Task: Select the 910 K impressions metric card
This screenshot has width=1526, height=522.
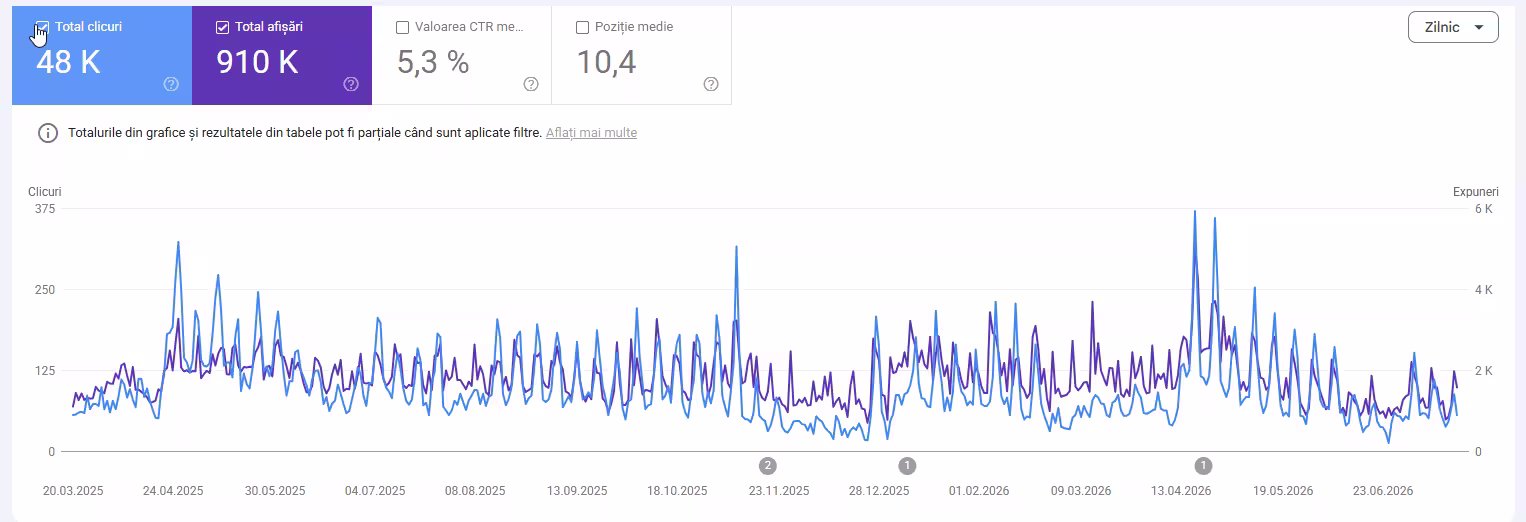Action: [x=282, y=55]
